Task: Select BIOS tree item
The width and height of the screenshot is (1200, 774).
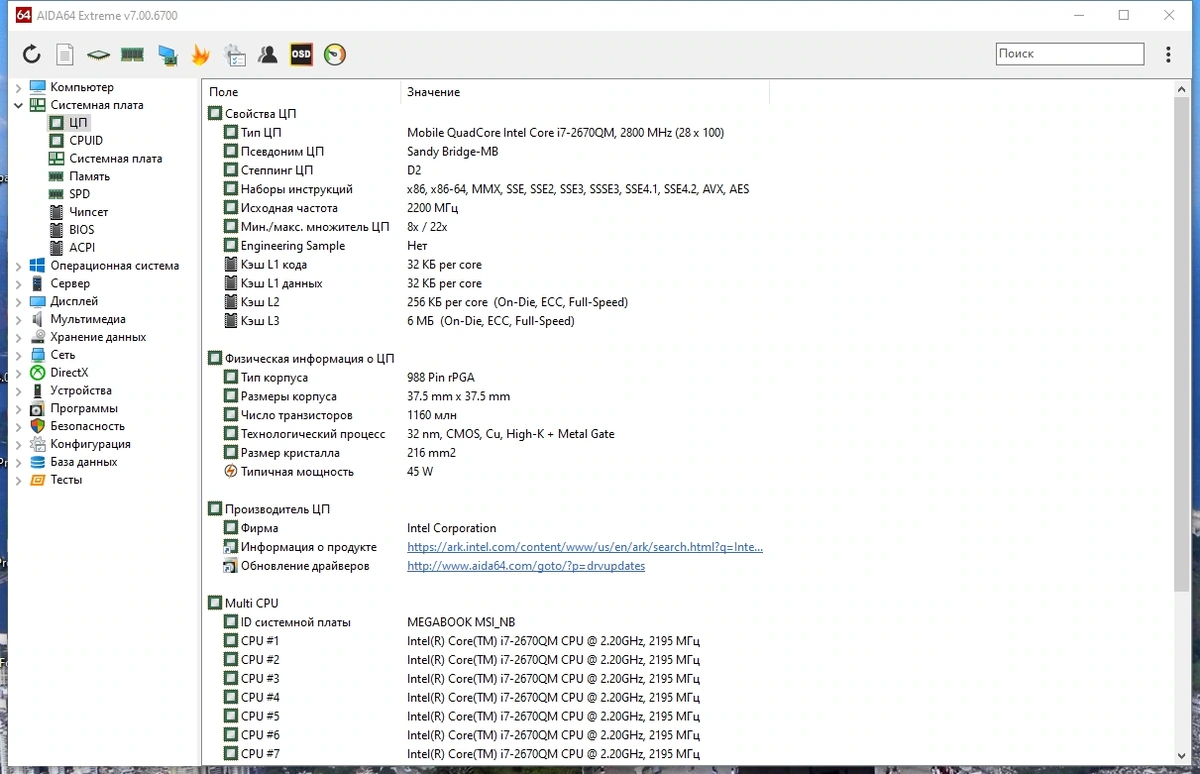Action: point(82,230)
